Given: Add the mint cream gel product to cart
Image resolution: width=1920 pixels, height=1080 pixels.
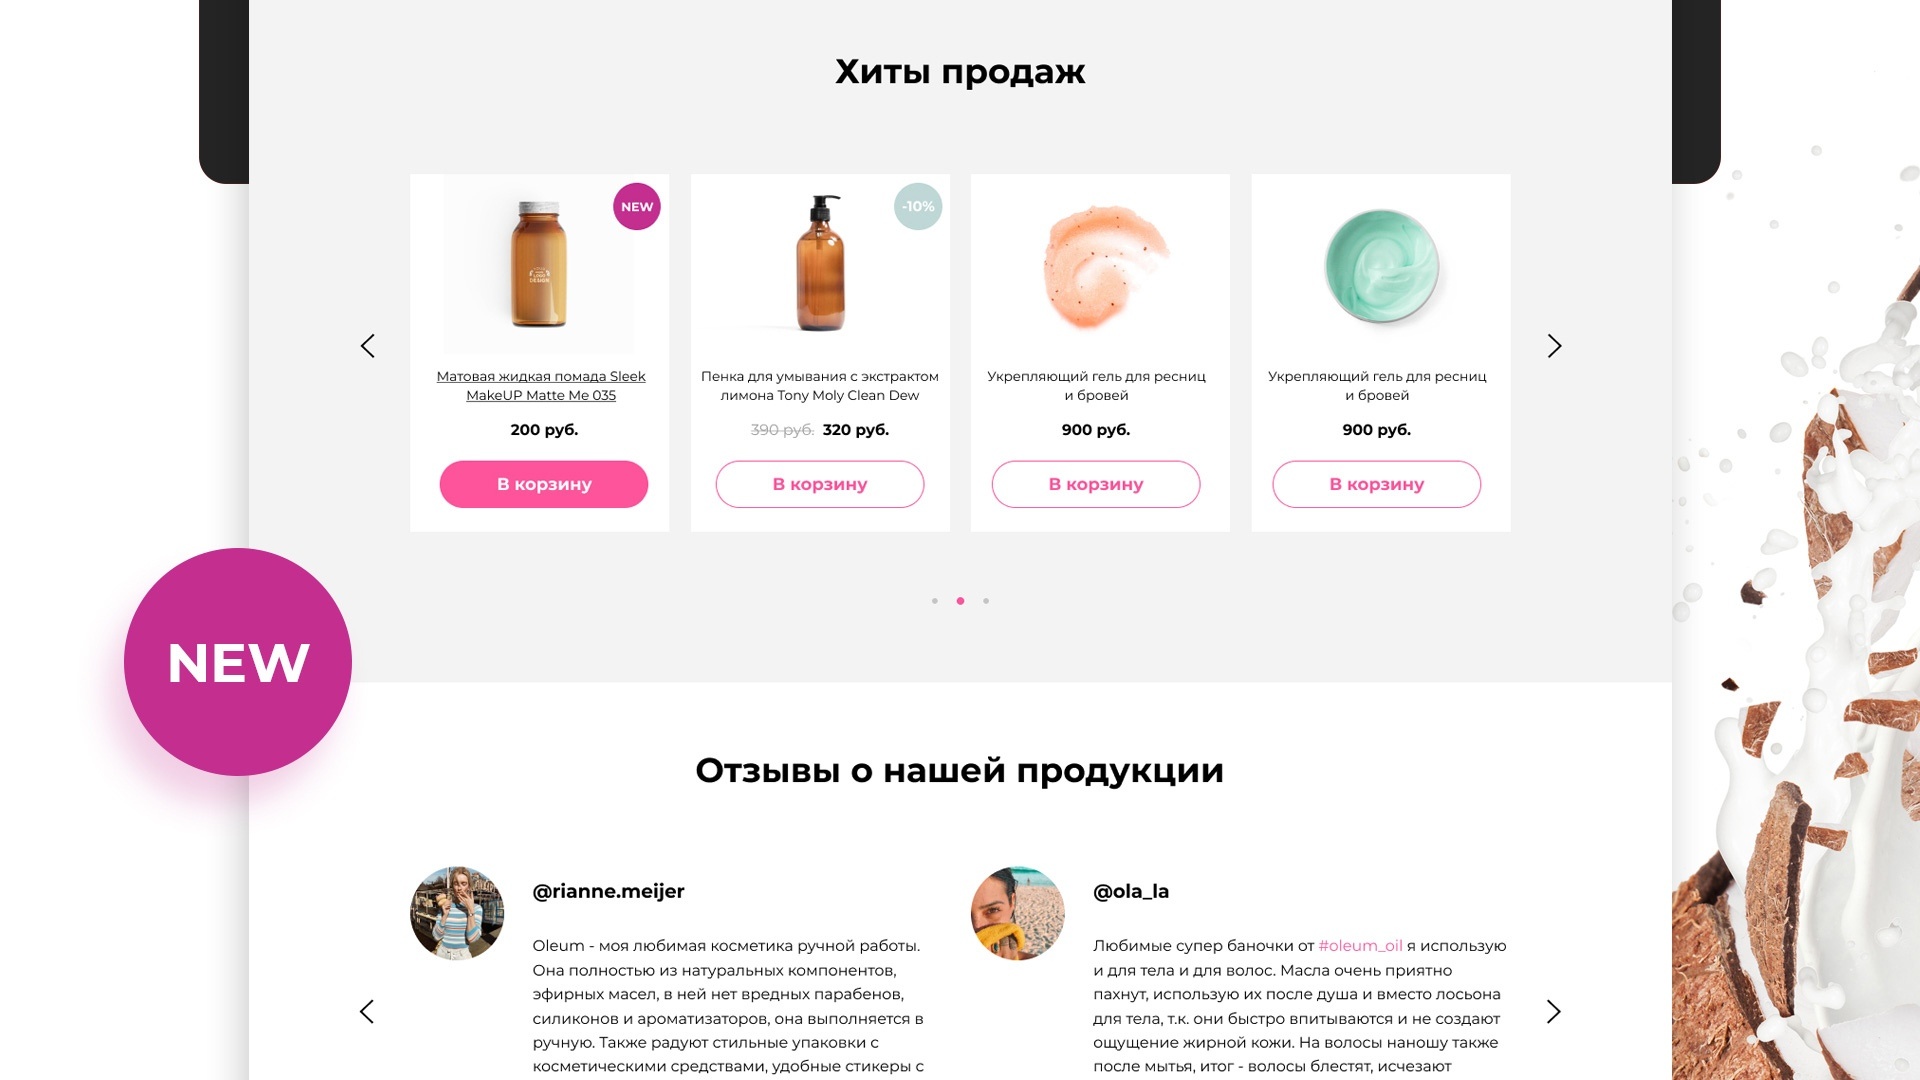Looking at the screenshot, I should [1377, 484].
